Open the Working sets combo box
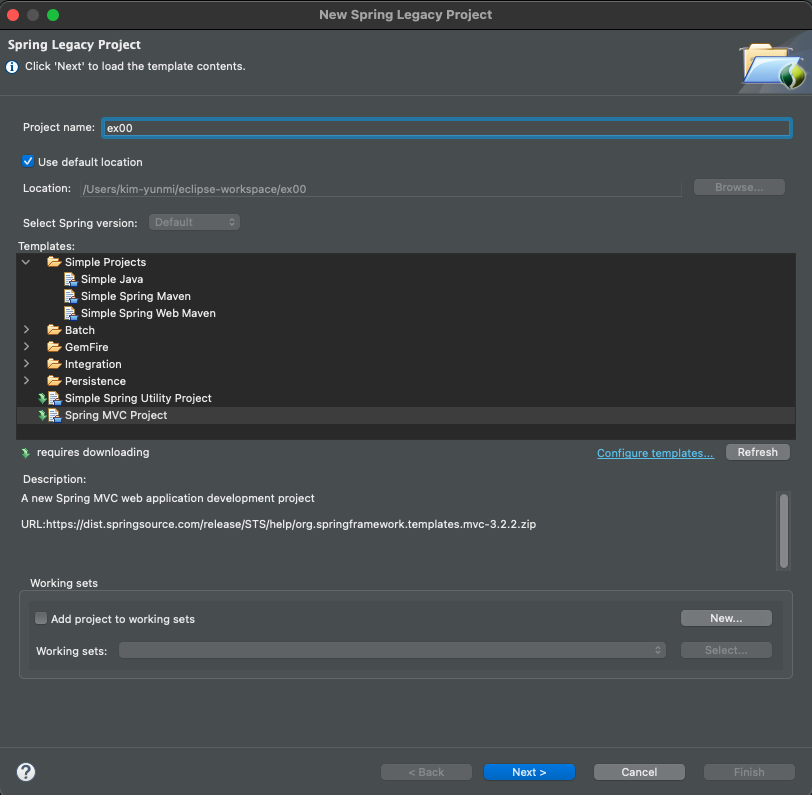Image resolution: width=812 pixels, height=795 pixels. pos(392,650)
